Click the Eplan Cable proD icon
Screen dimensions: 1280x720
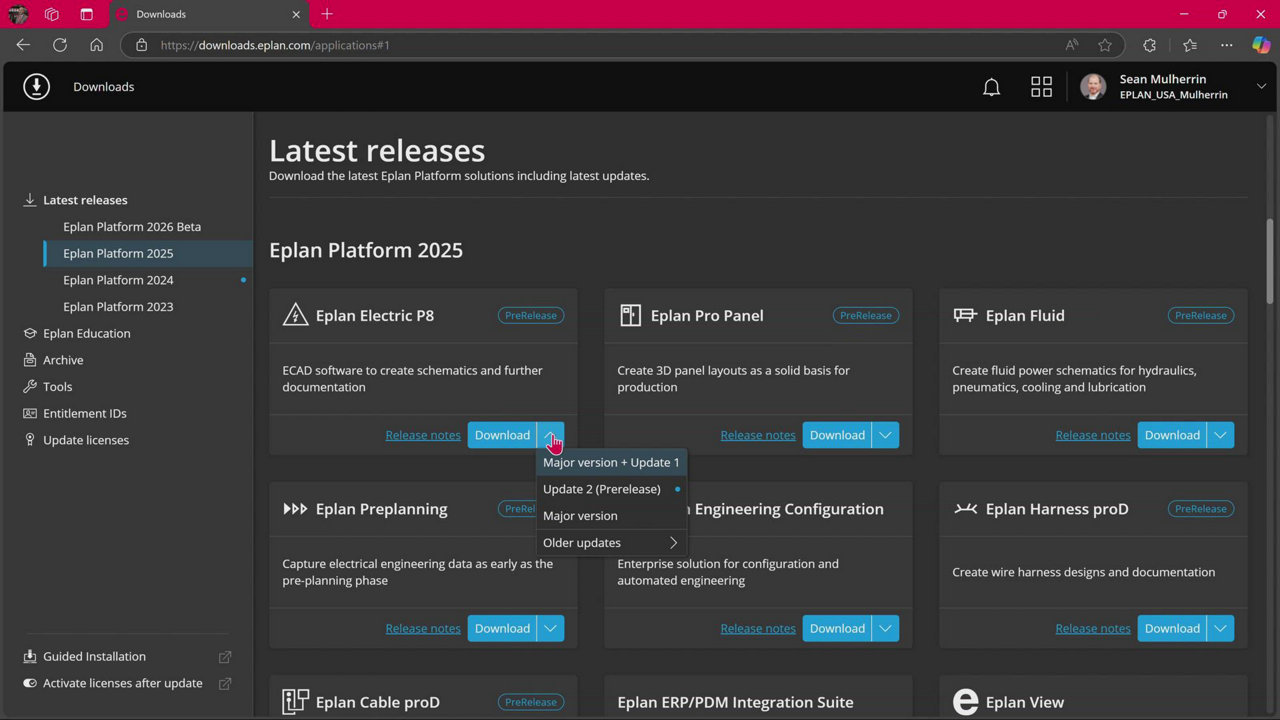coord(295,702)
